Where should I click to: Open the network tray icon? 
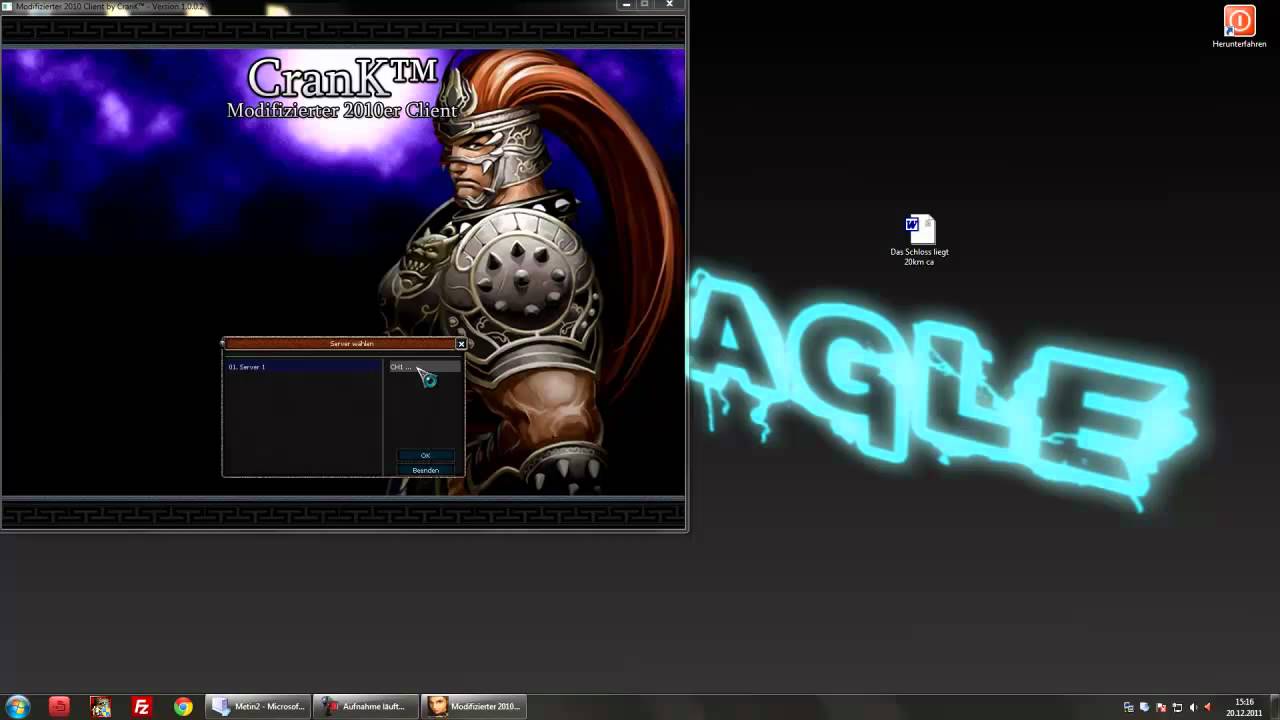[1177, 707]
